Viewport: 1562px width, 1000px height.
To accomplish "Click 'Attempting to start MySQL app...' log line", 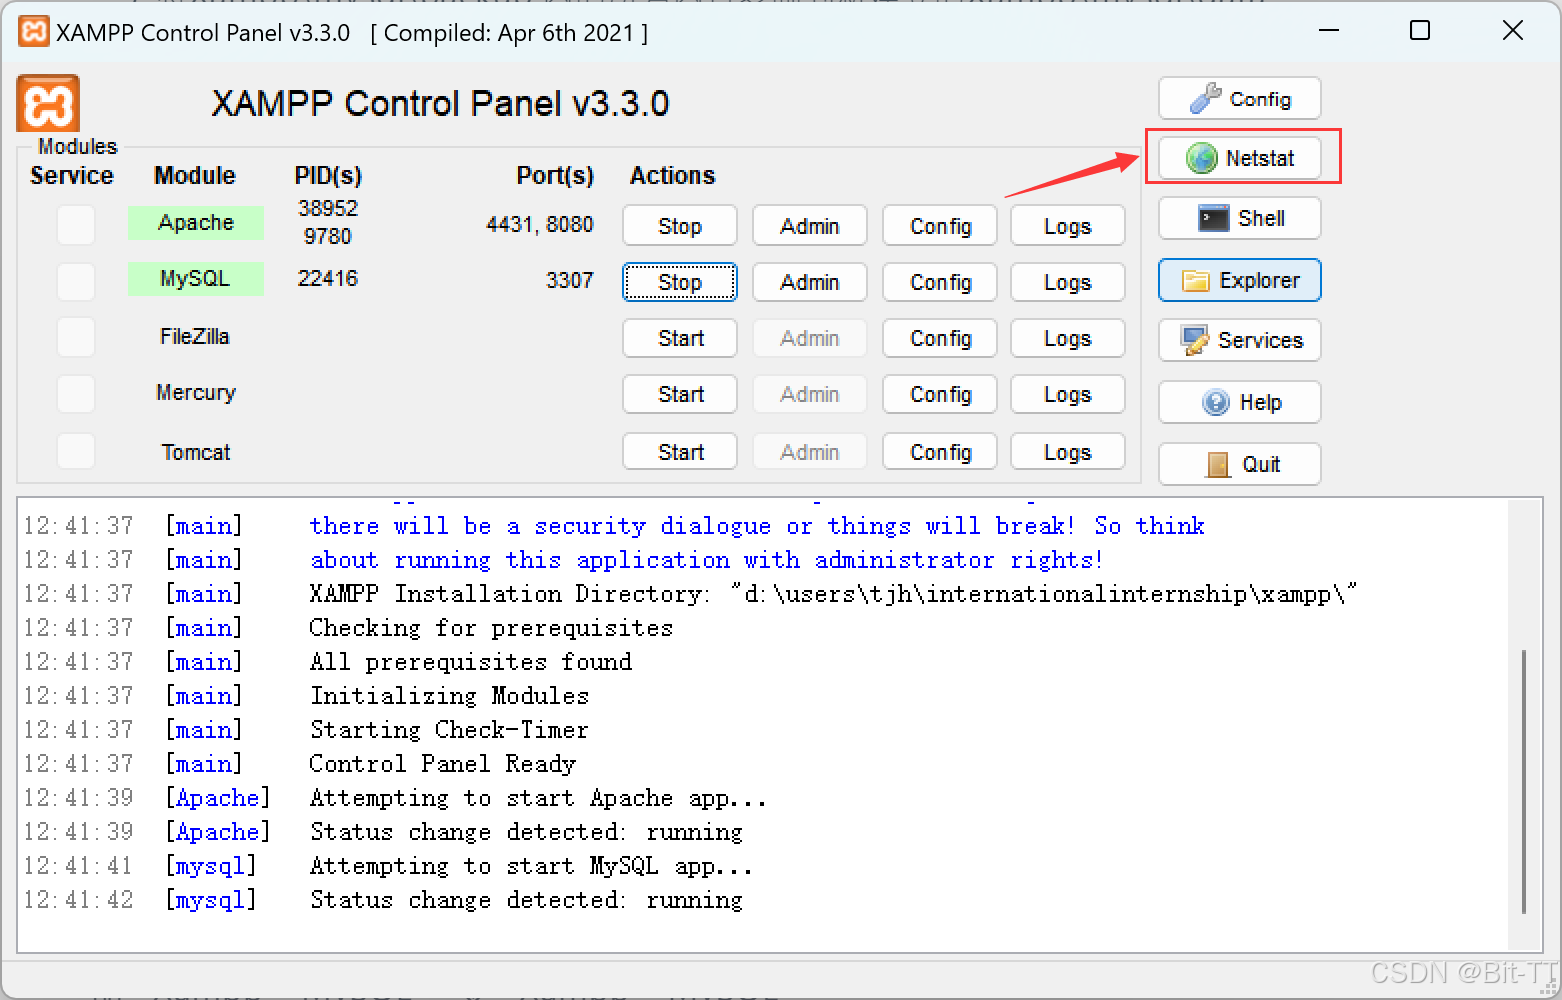I will pyautogui.click(x=531, y=866).
